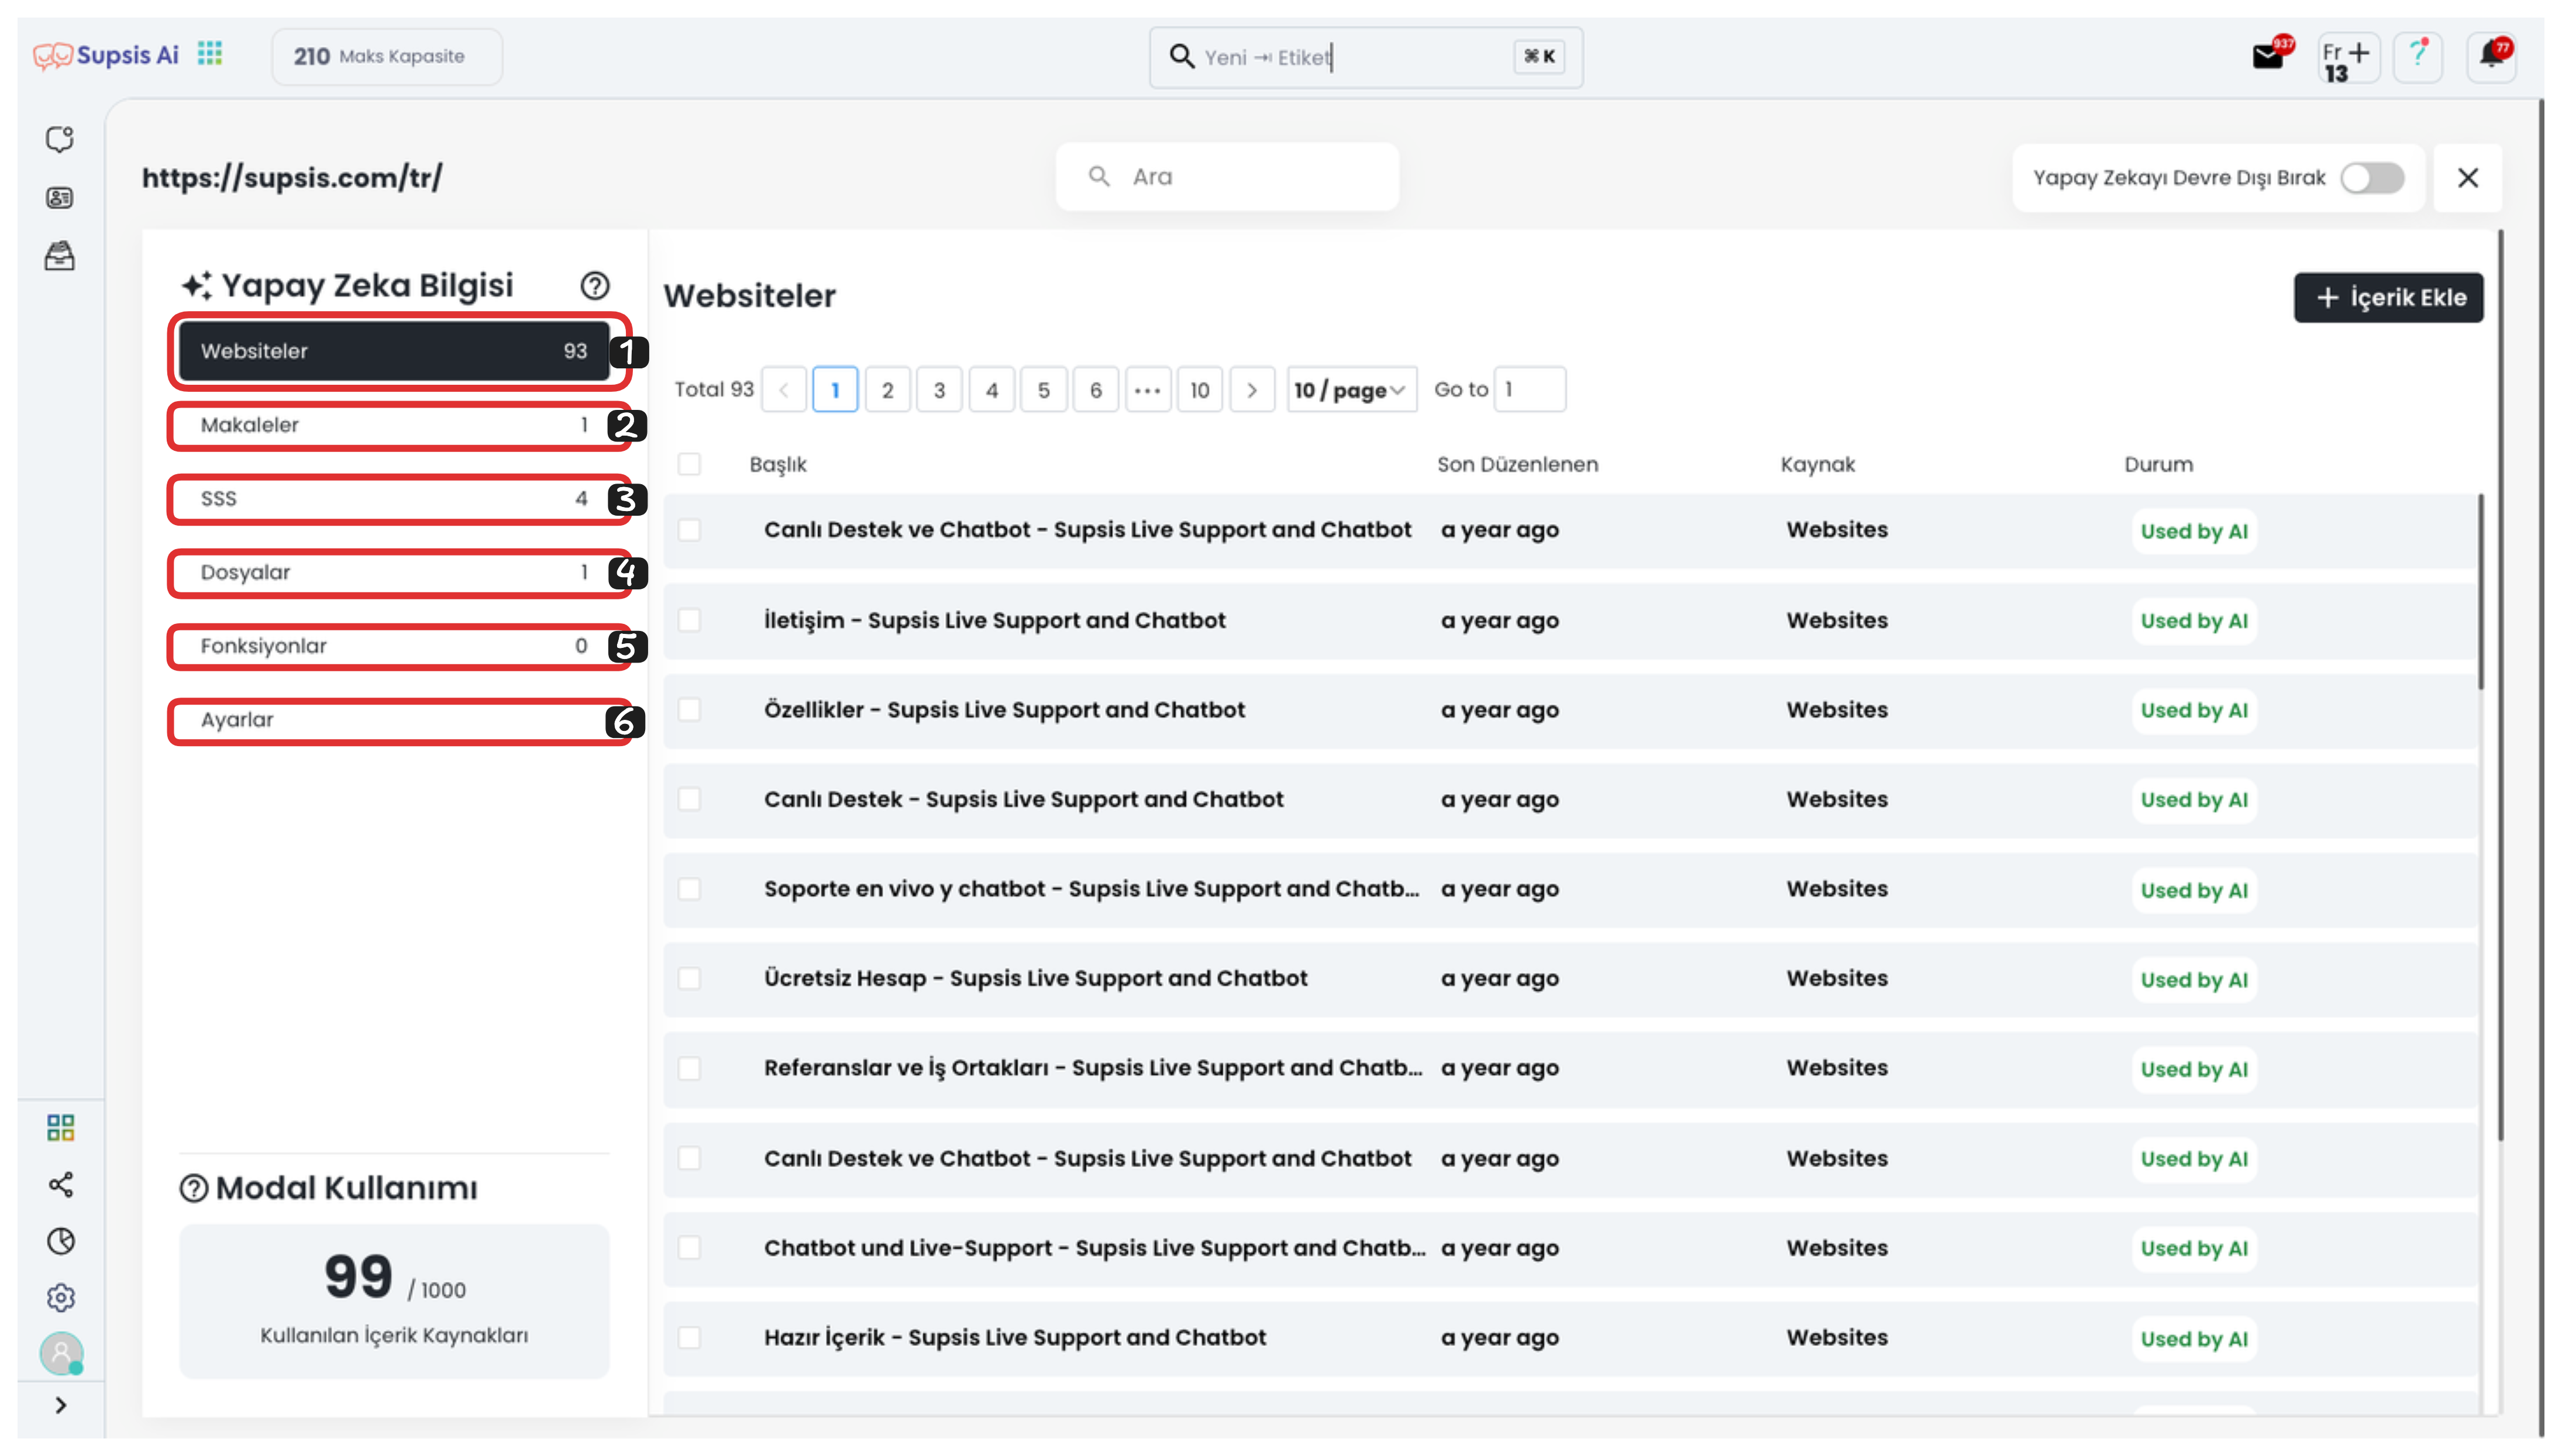Click the https://supsis.com/tr/ heading
This screenshot has height=1456, width=2562.
point(292,178)
